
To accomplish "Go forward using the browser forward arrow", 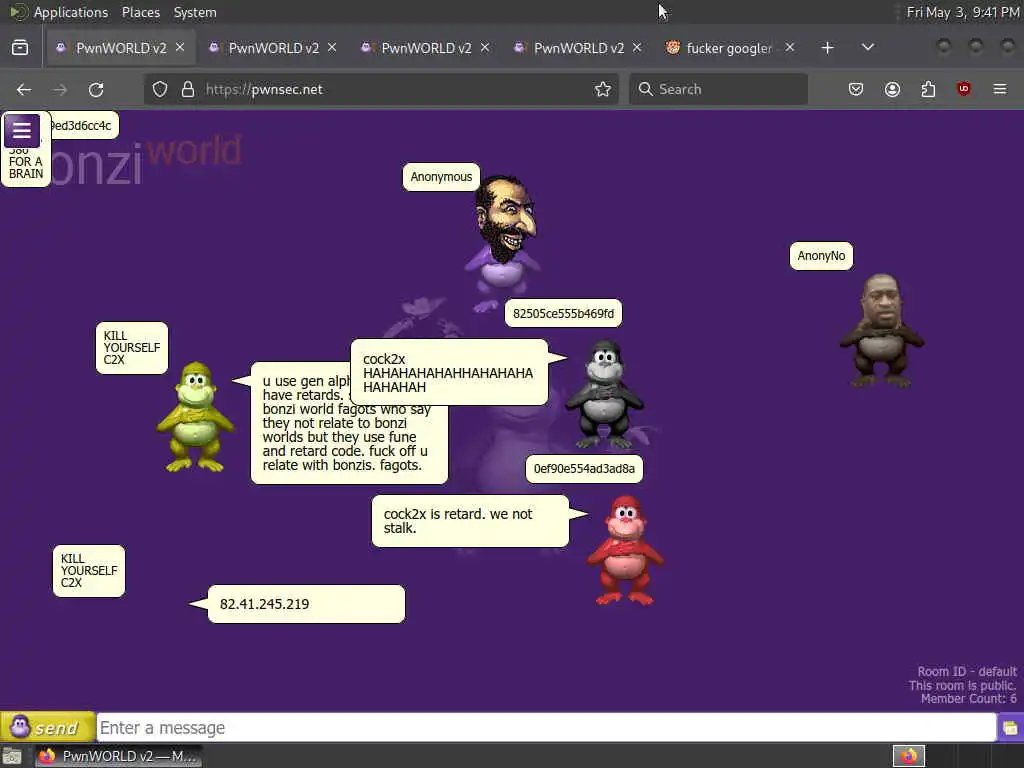I will 60,89.
